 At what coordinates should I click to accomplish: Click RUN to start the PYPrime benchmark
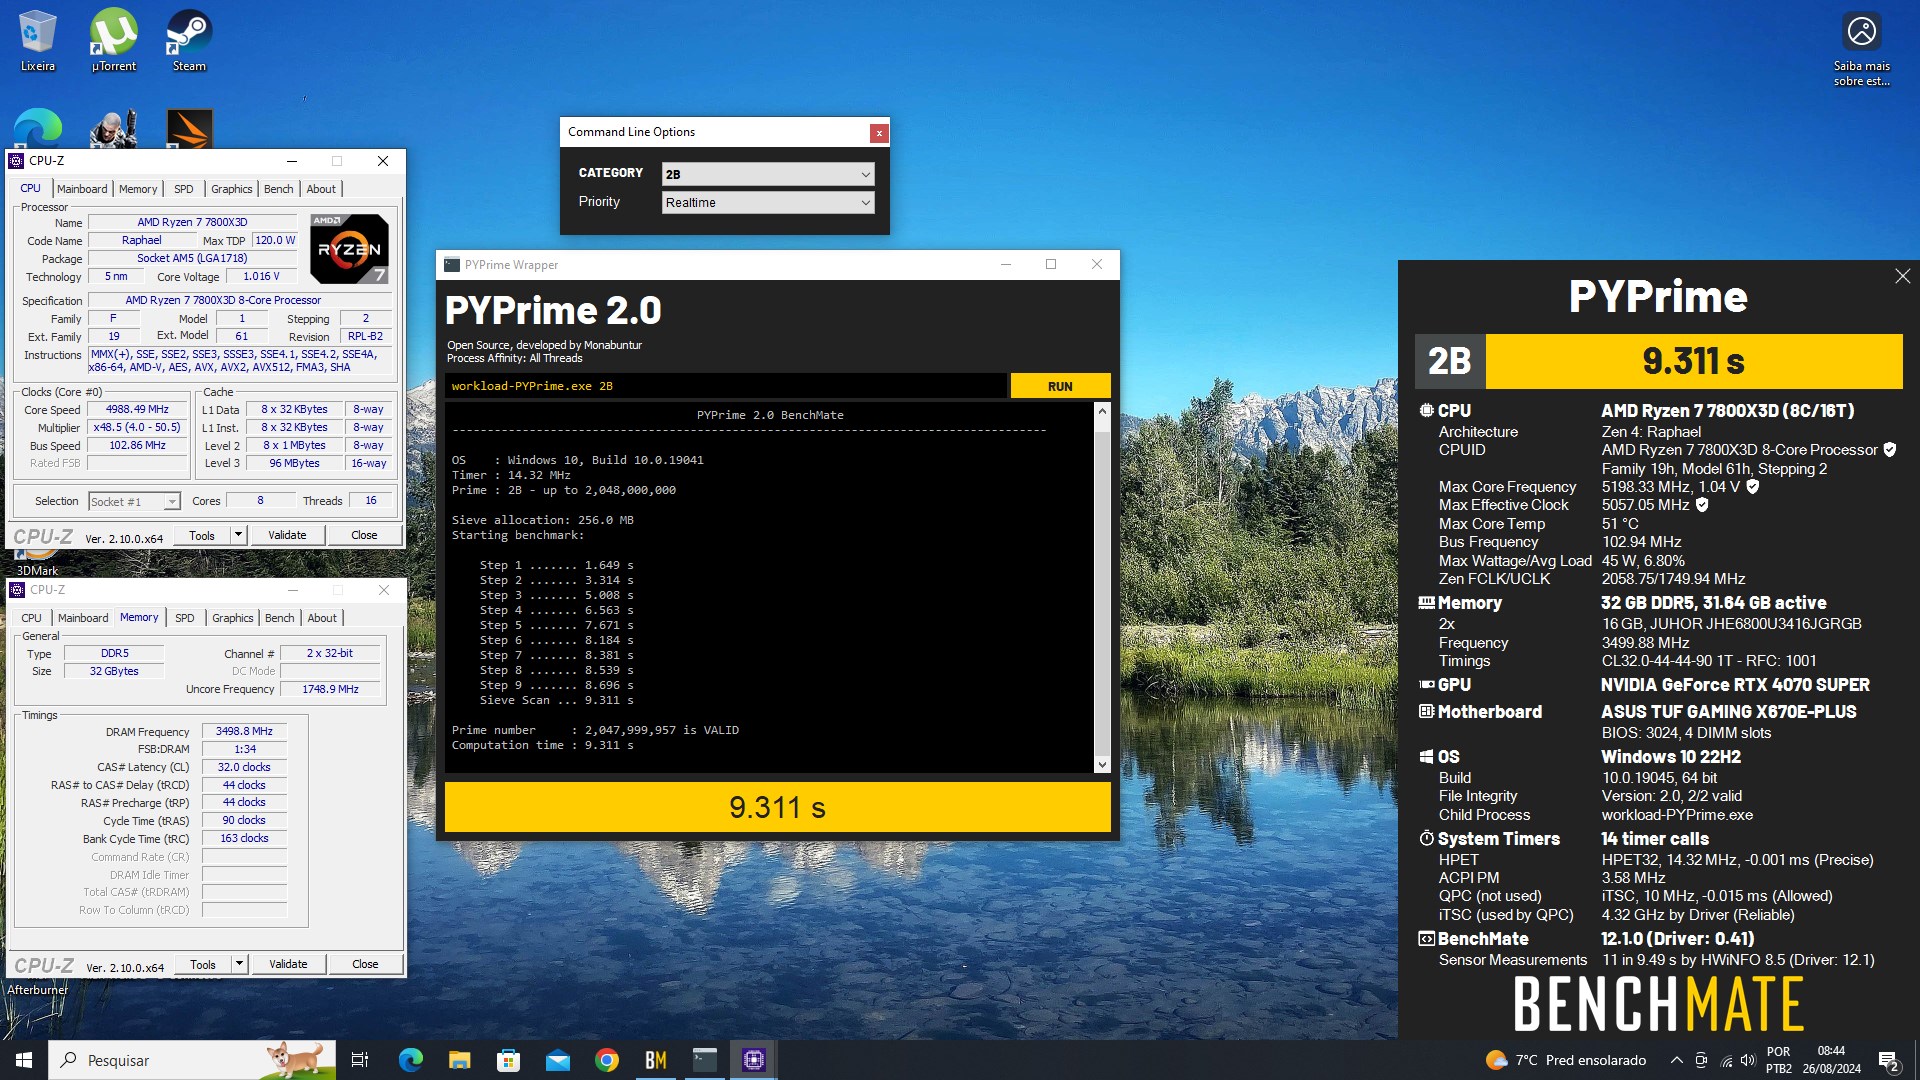click(1060, 386)
